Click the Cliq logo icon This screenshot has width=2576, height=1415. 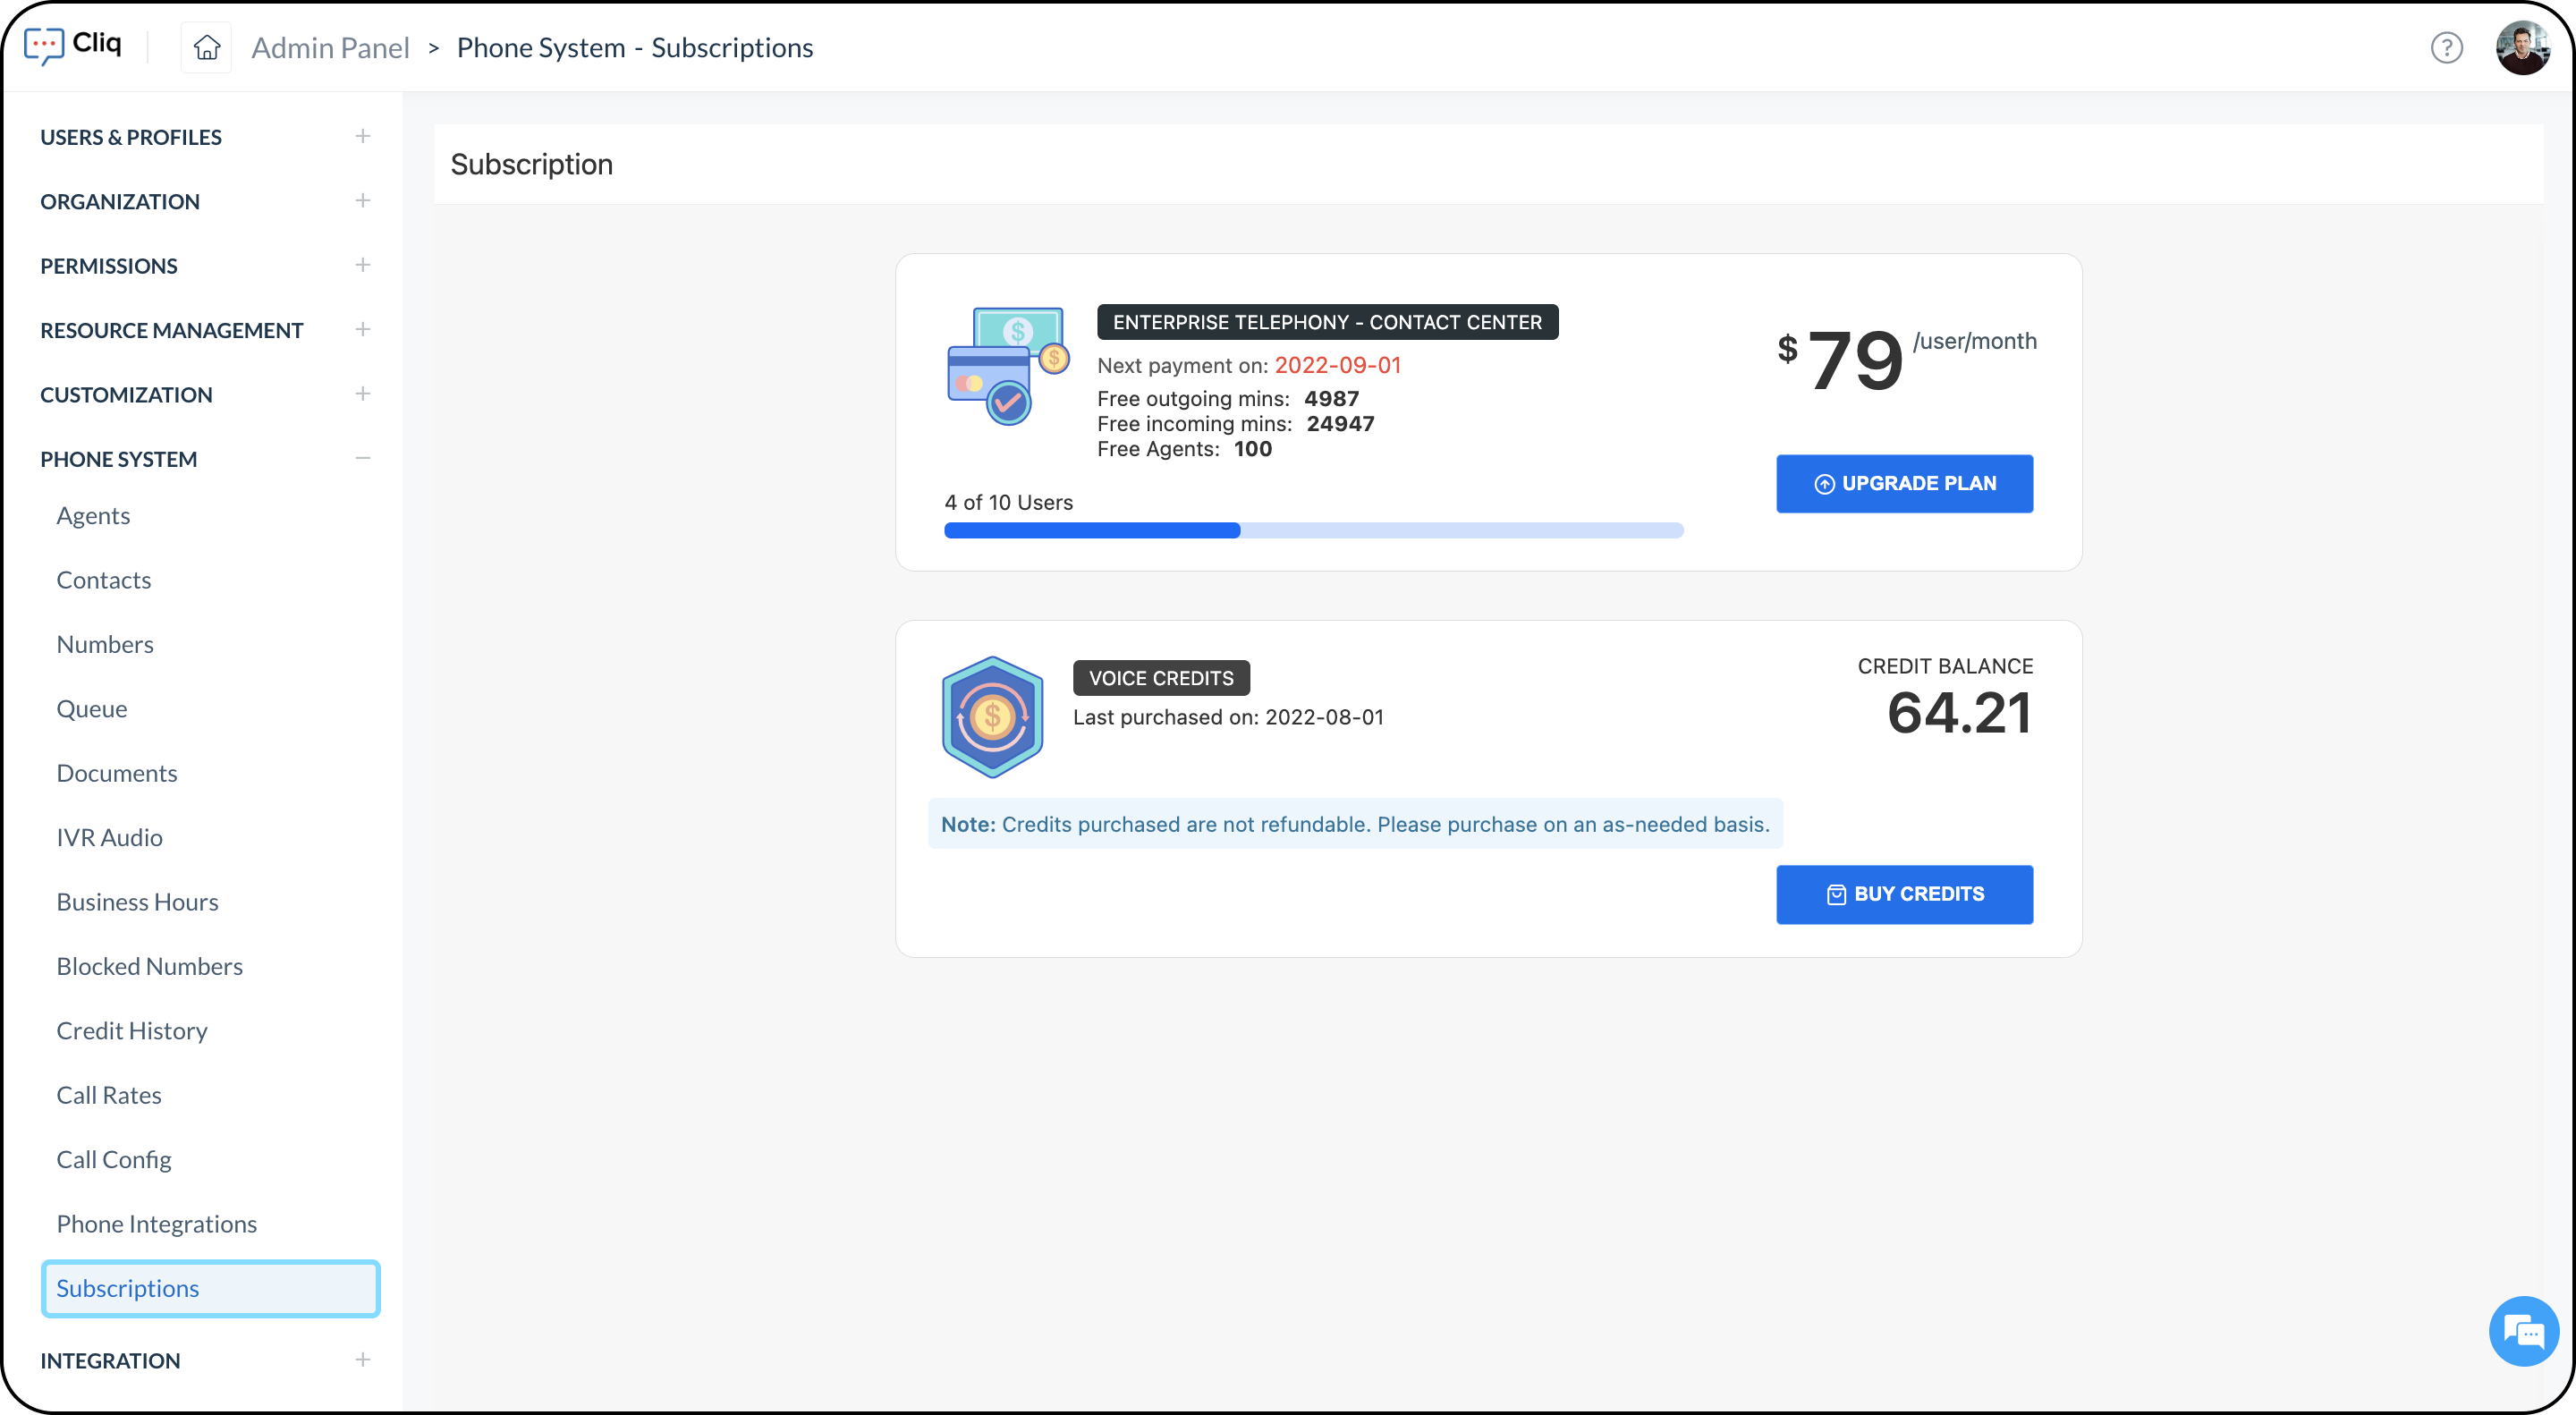[x=44, y=45]
